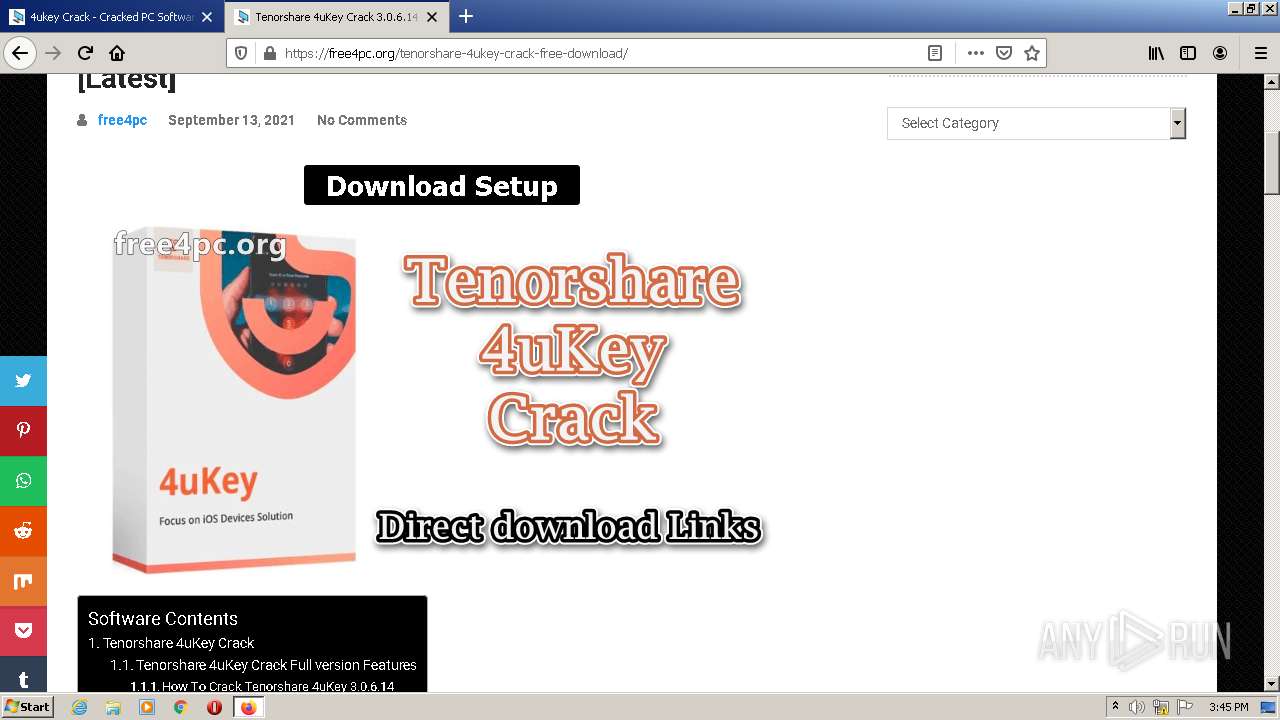Open the Library icon
Image resolution: width=1280 pixels, height=720 pixels.
(1156, 53)
